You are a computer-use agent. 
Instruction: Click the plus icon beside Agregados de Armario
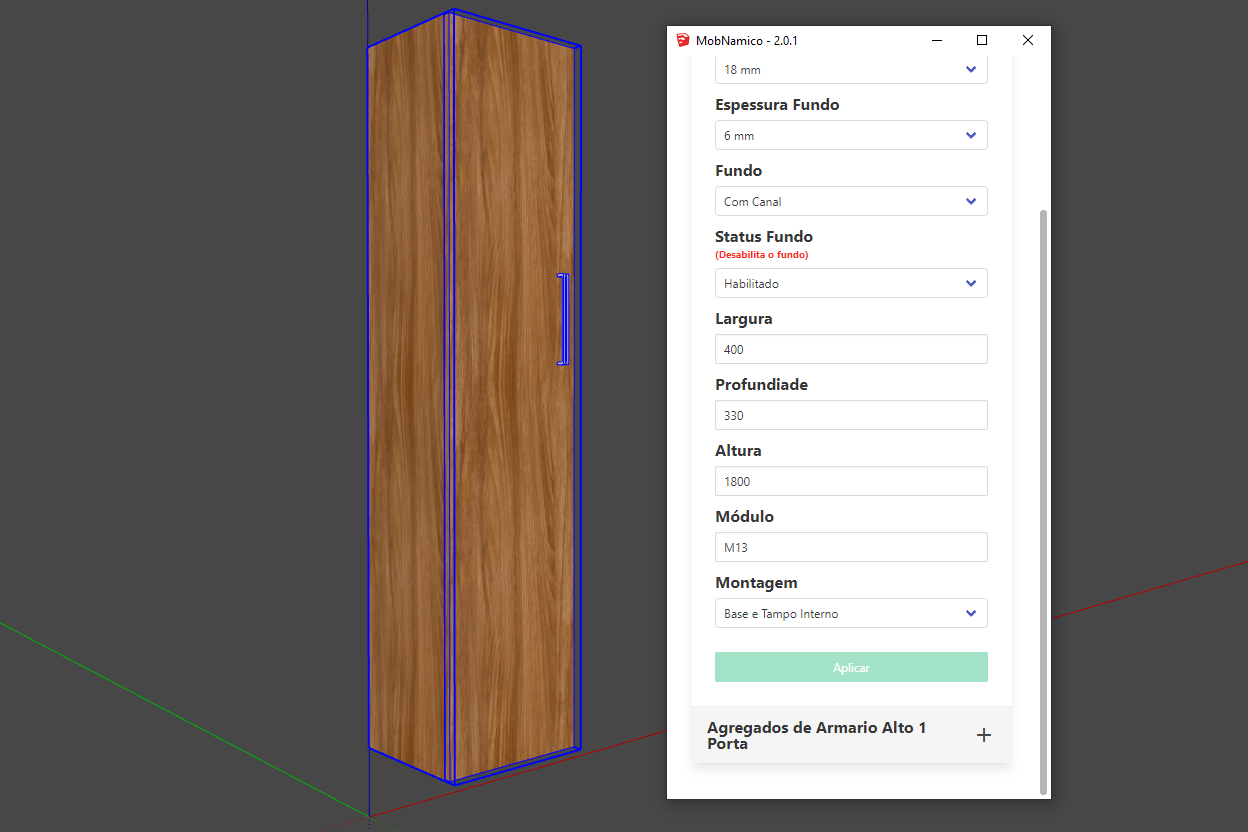[x=983, y=735]
